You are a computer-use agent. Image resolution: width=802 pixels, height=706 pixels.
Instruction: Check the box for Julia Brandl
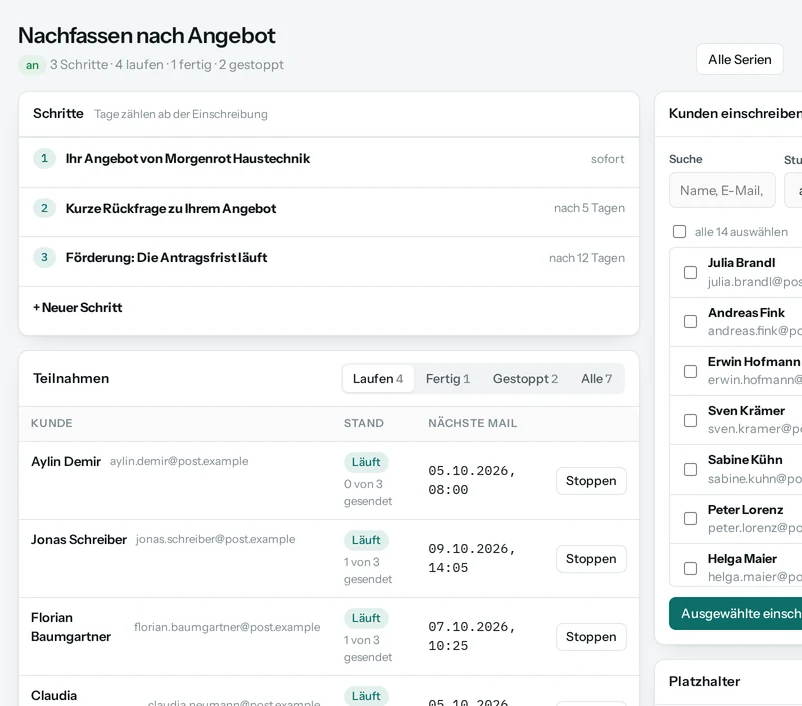(x=690, y=272)
